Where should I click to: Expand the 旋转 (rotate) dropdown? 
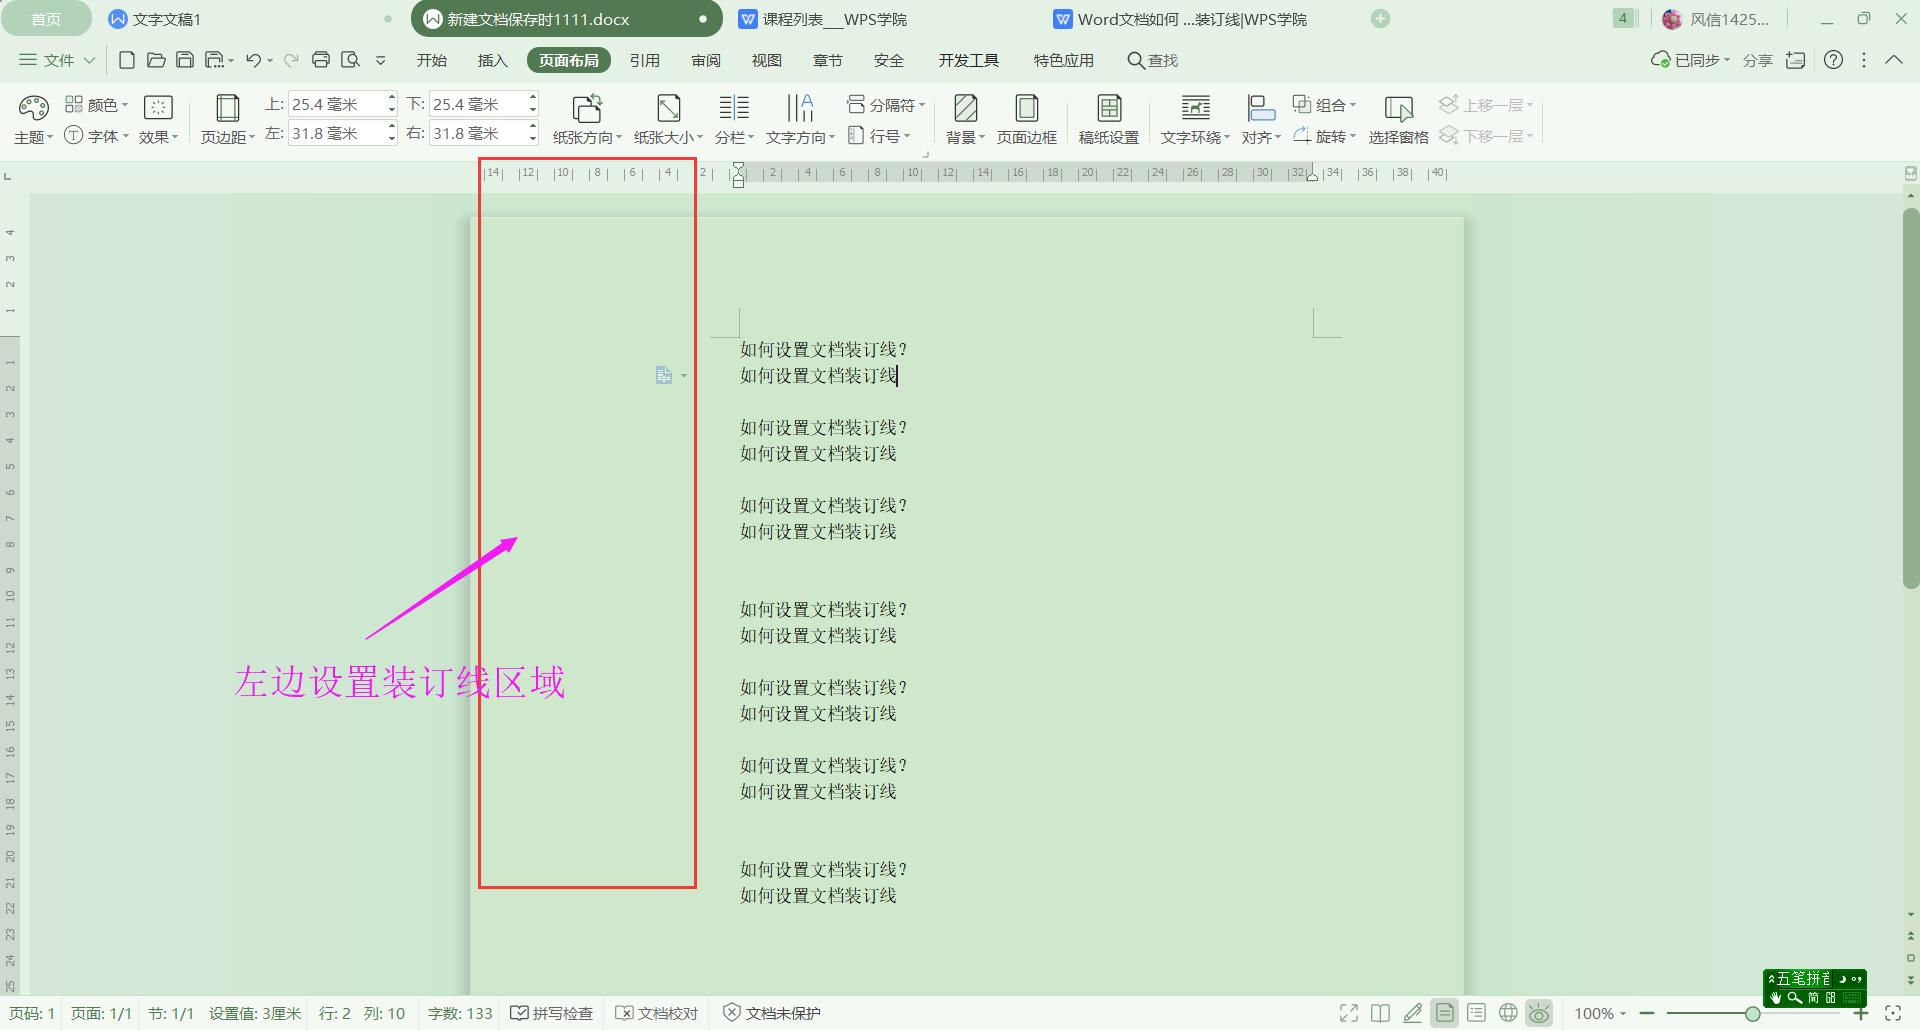[x=1325, y=136]
